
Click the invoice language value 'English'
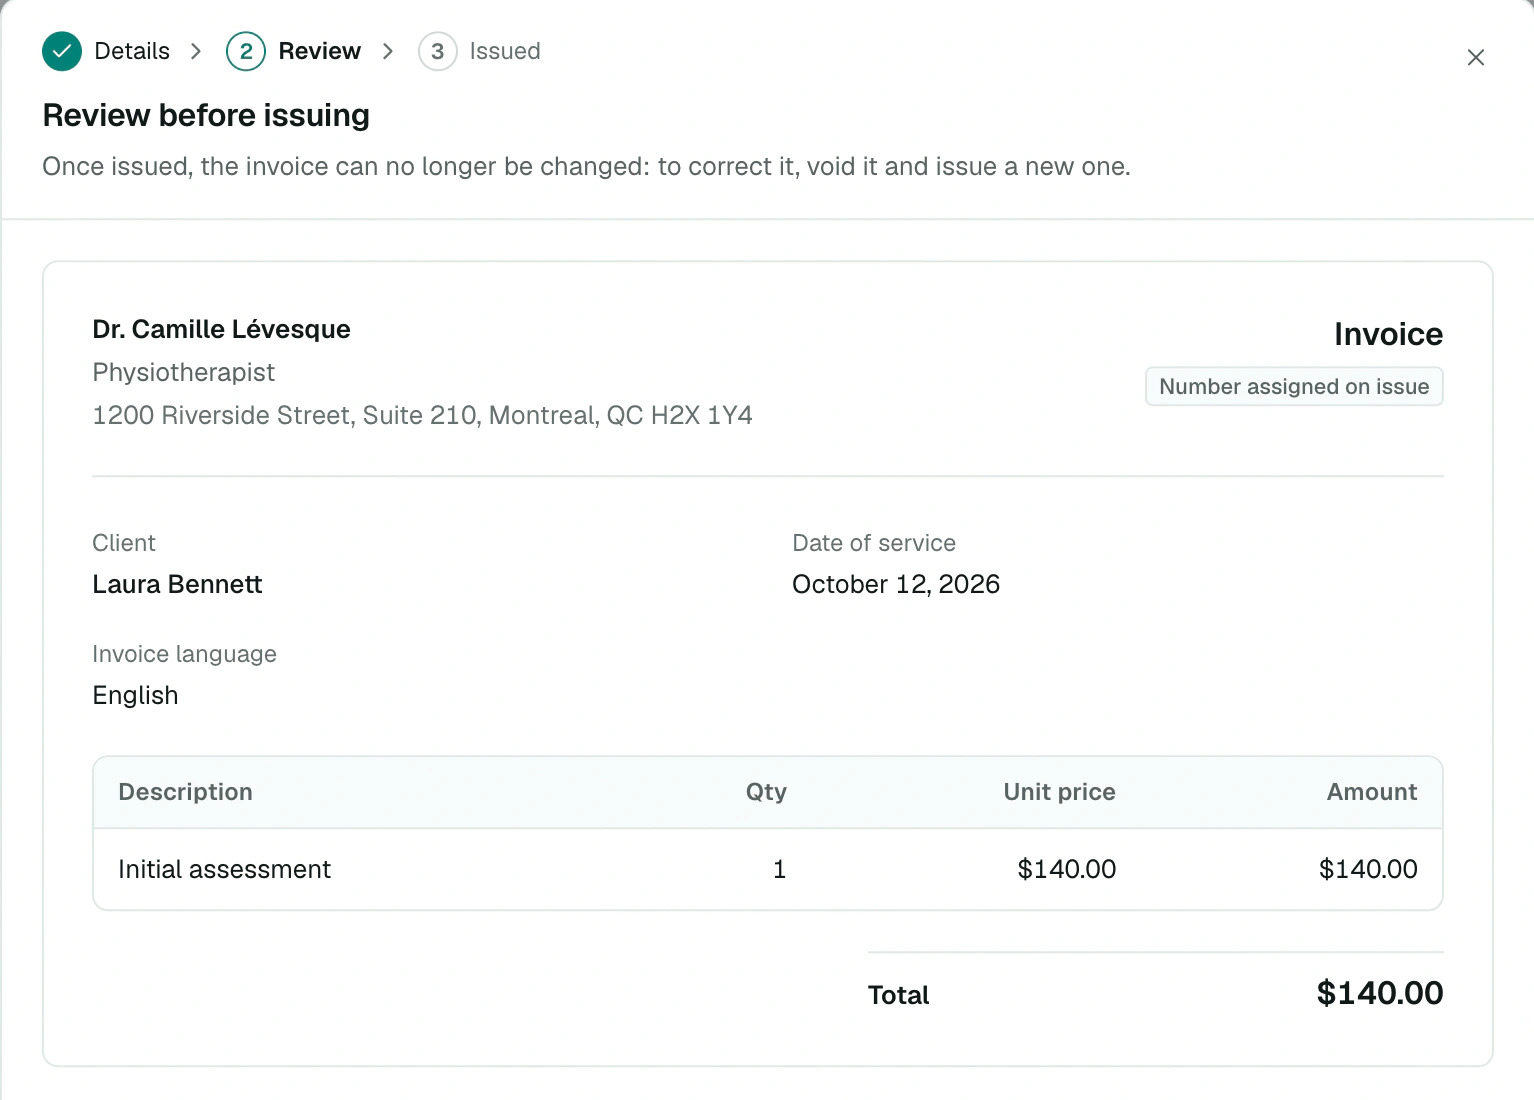point(135,696)
